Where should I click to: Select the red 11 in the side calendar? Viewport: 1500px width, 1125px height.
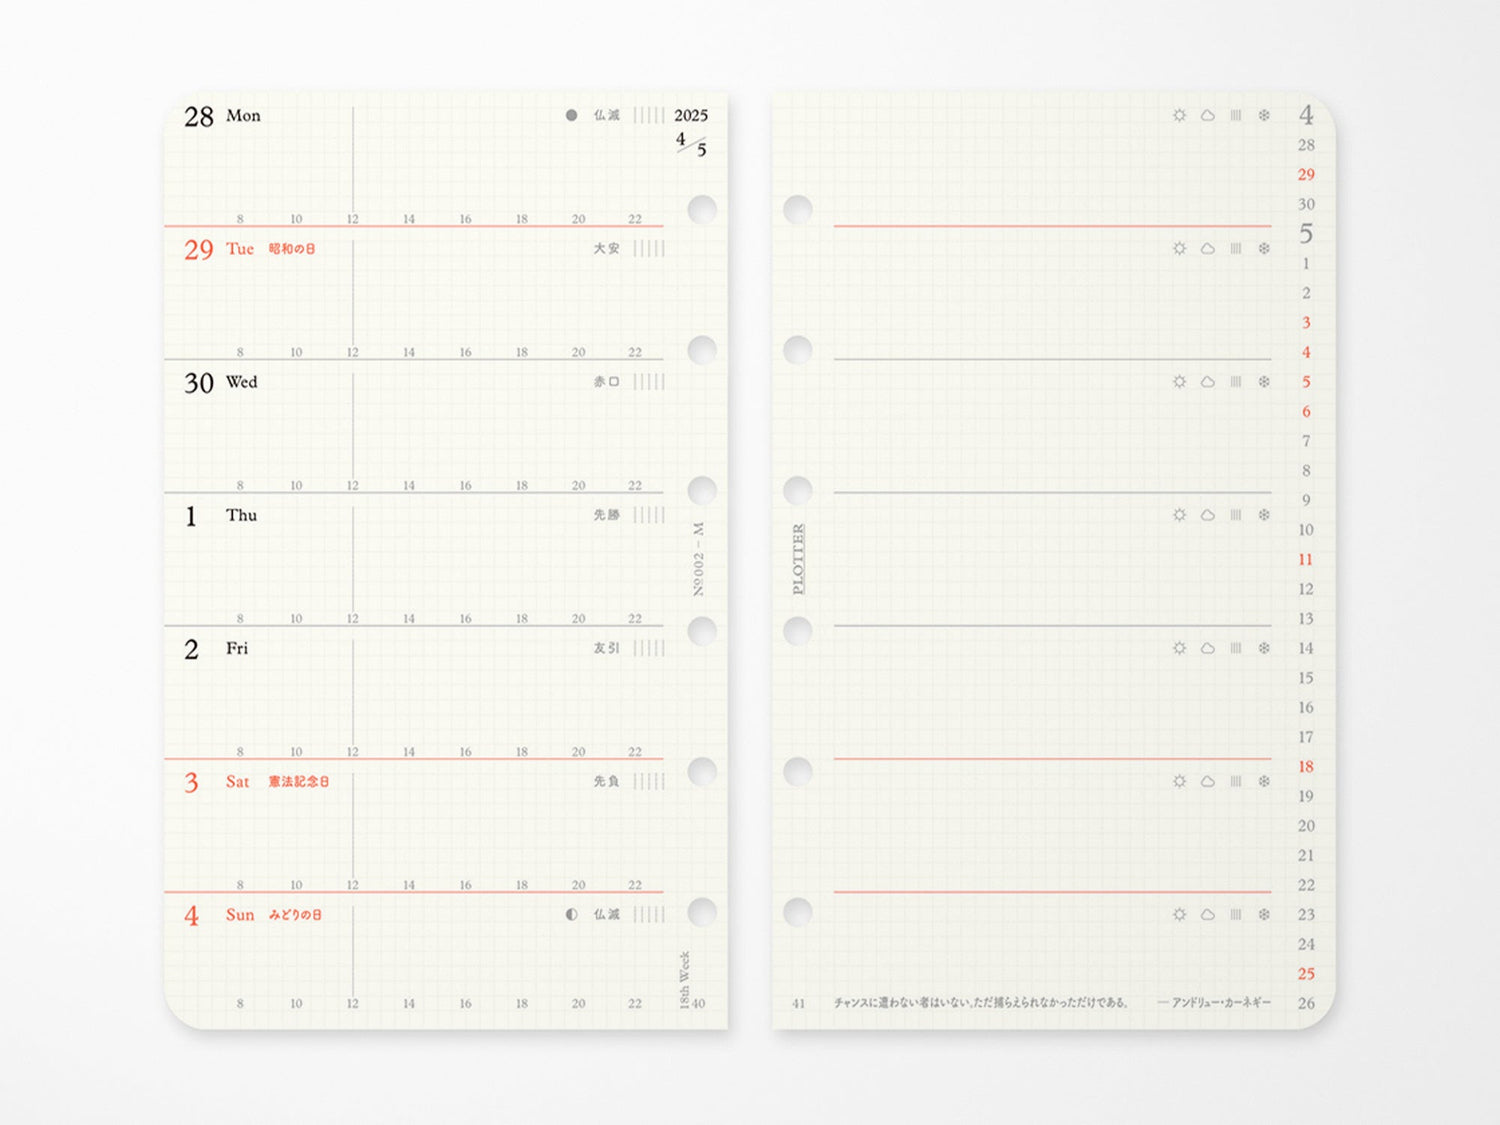[x=1305, y=559]
